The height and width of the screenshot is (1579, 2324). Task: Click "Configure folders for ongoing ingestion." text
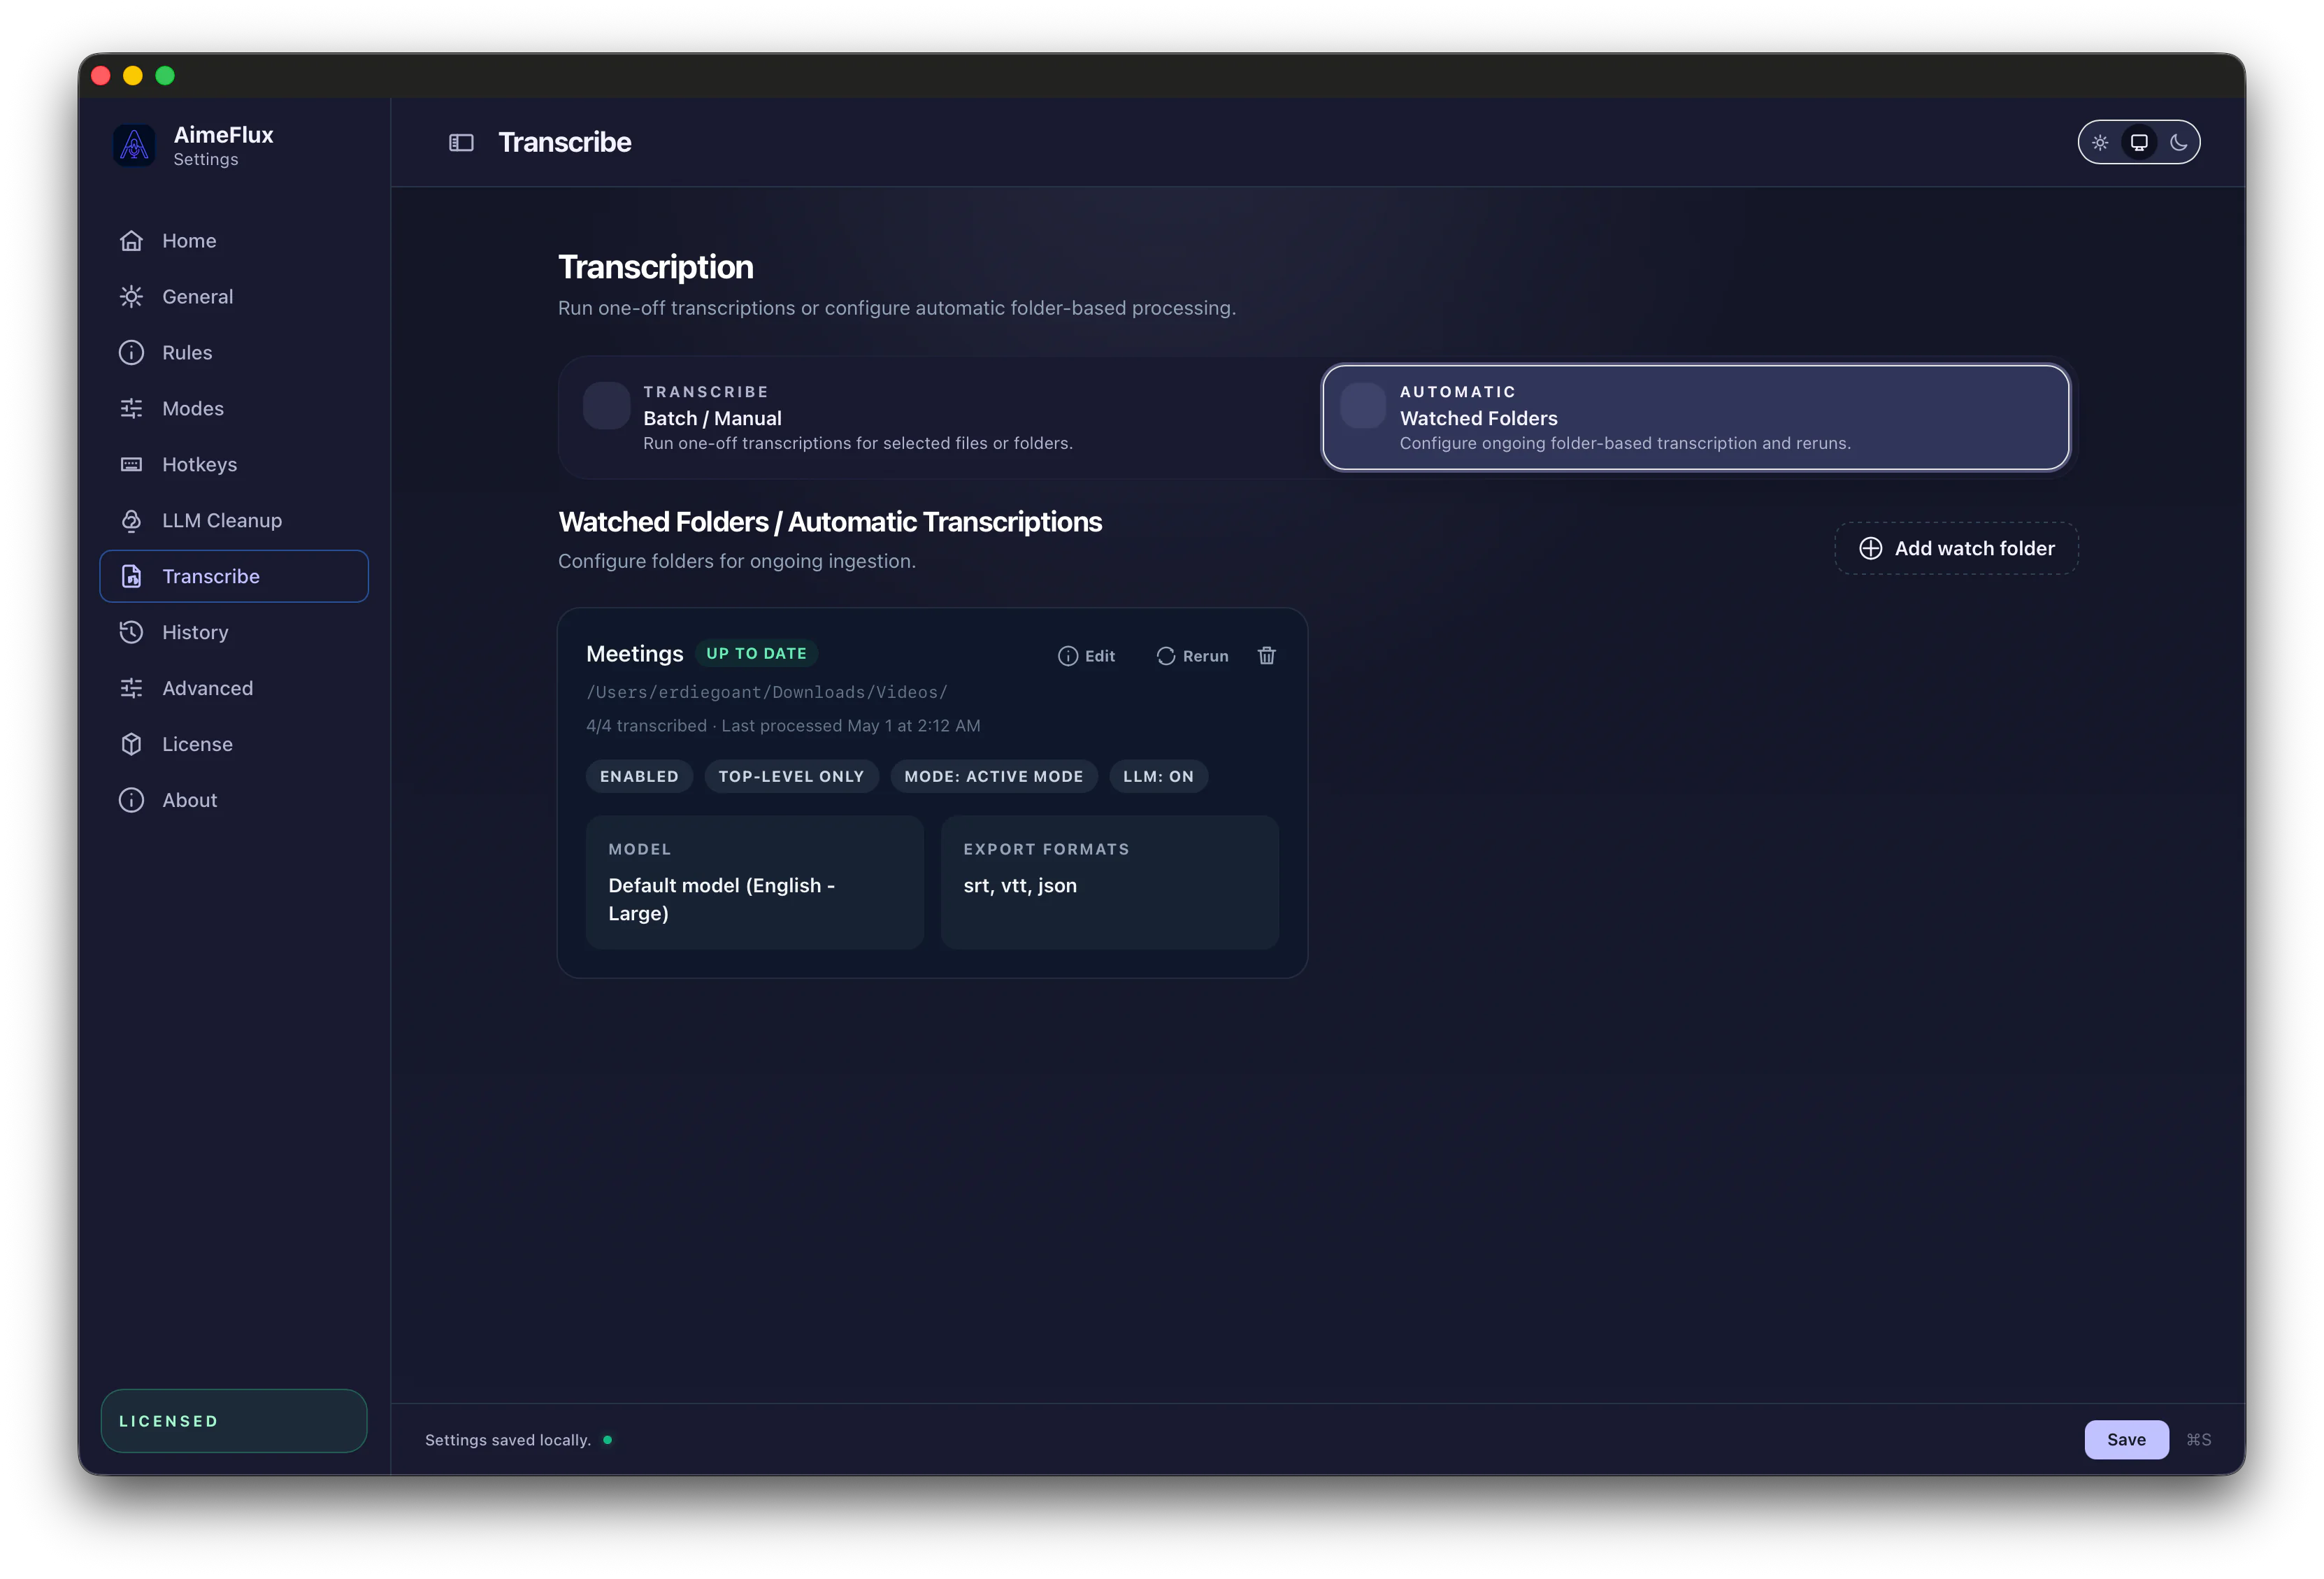(x=737, y=562)
